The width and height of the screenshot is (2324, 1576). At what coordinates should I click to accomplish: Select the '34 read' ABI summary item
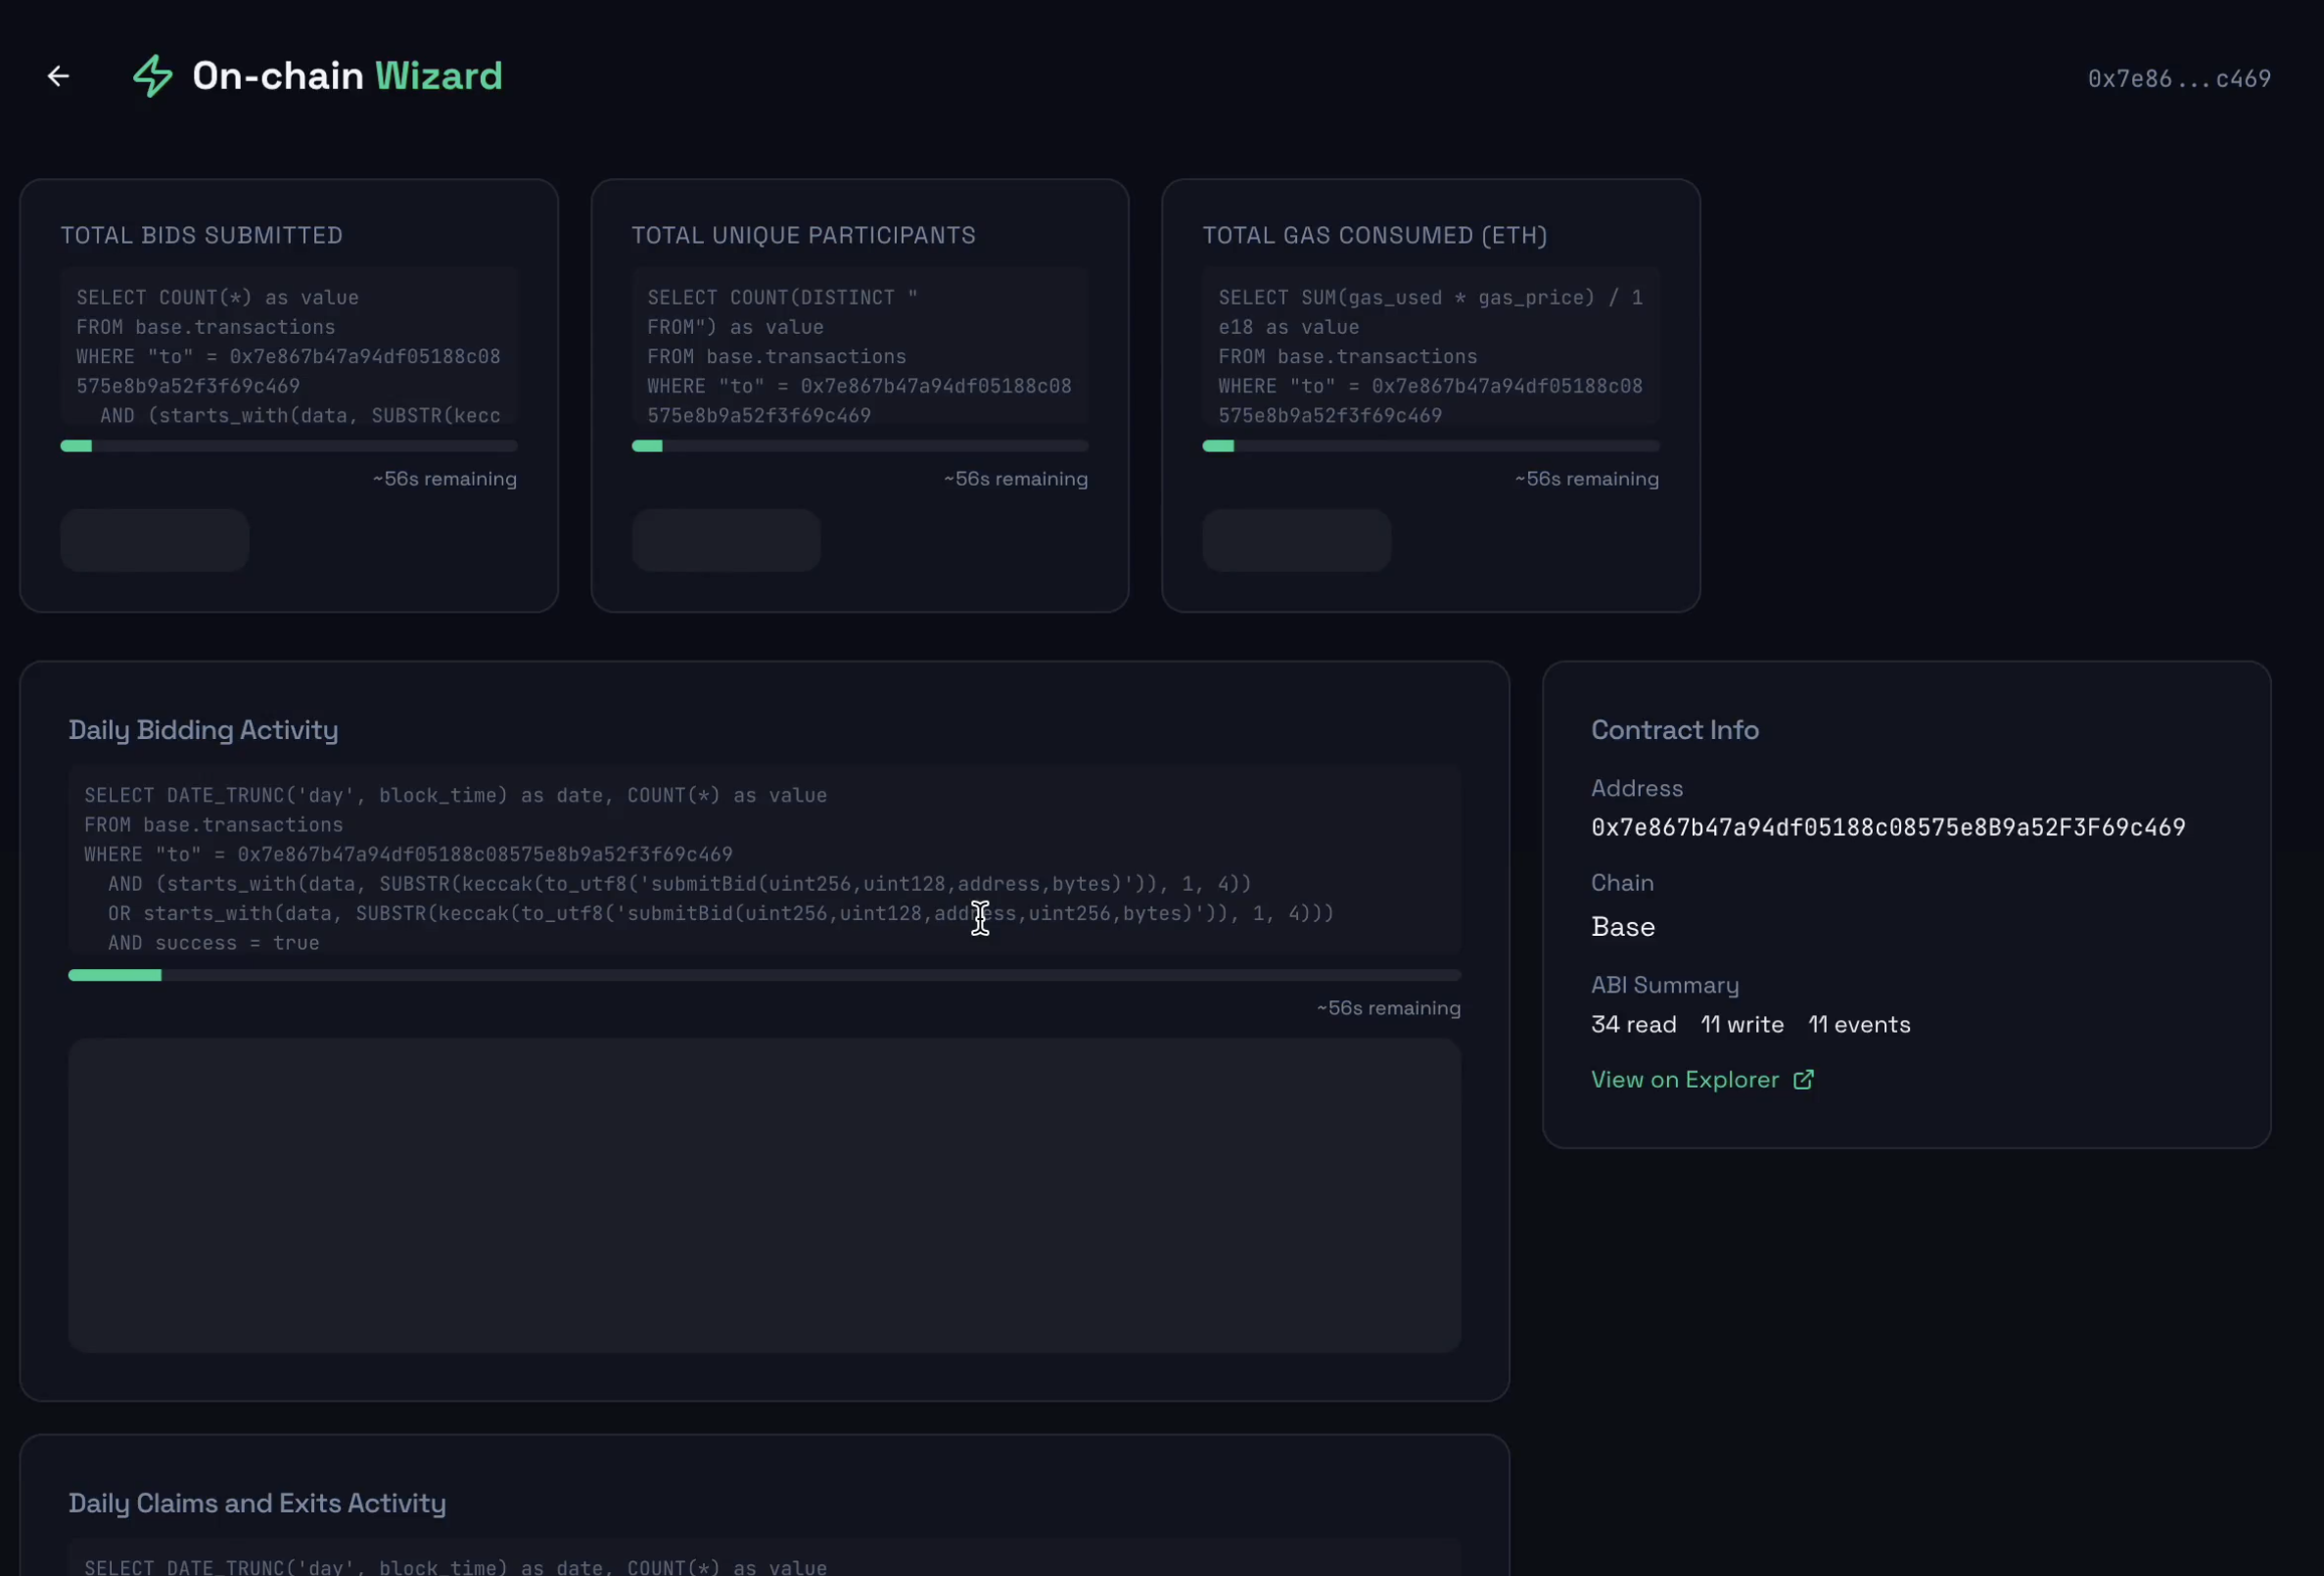[1633, 1024]
